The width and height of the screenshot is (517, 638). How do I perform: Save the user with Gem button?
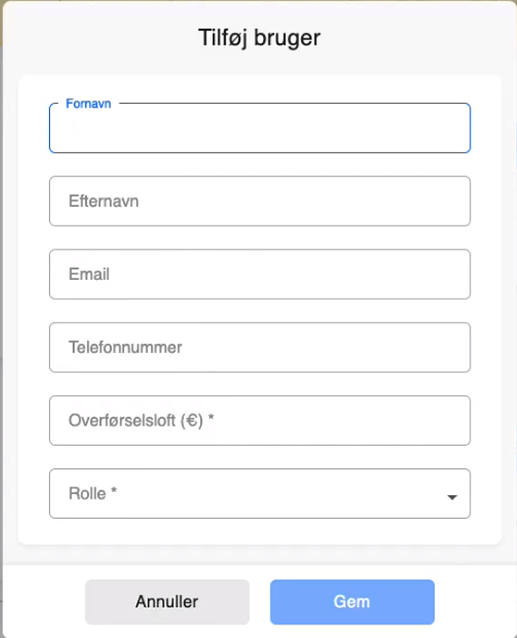click(x=352, y=602)
